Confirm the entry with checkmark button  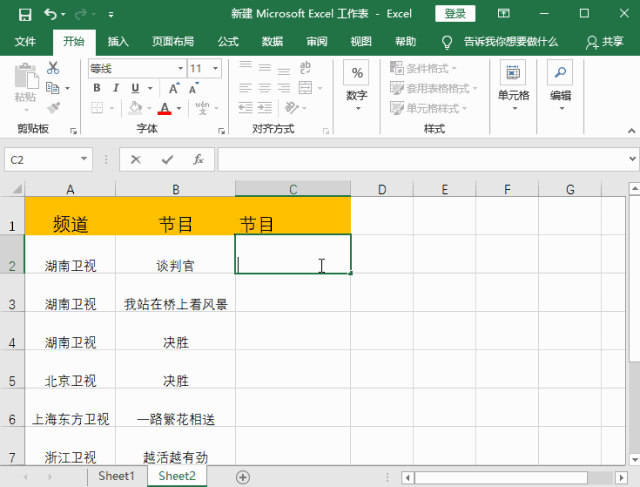click(x=167, y=160)
